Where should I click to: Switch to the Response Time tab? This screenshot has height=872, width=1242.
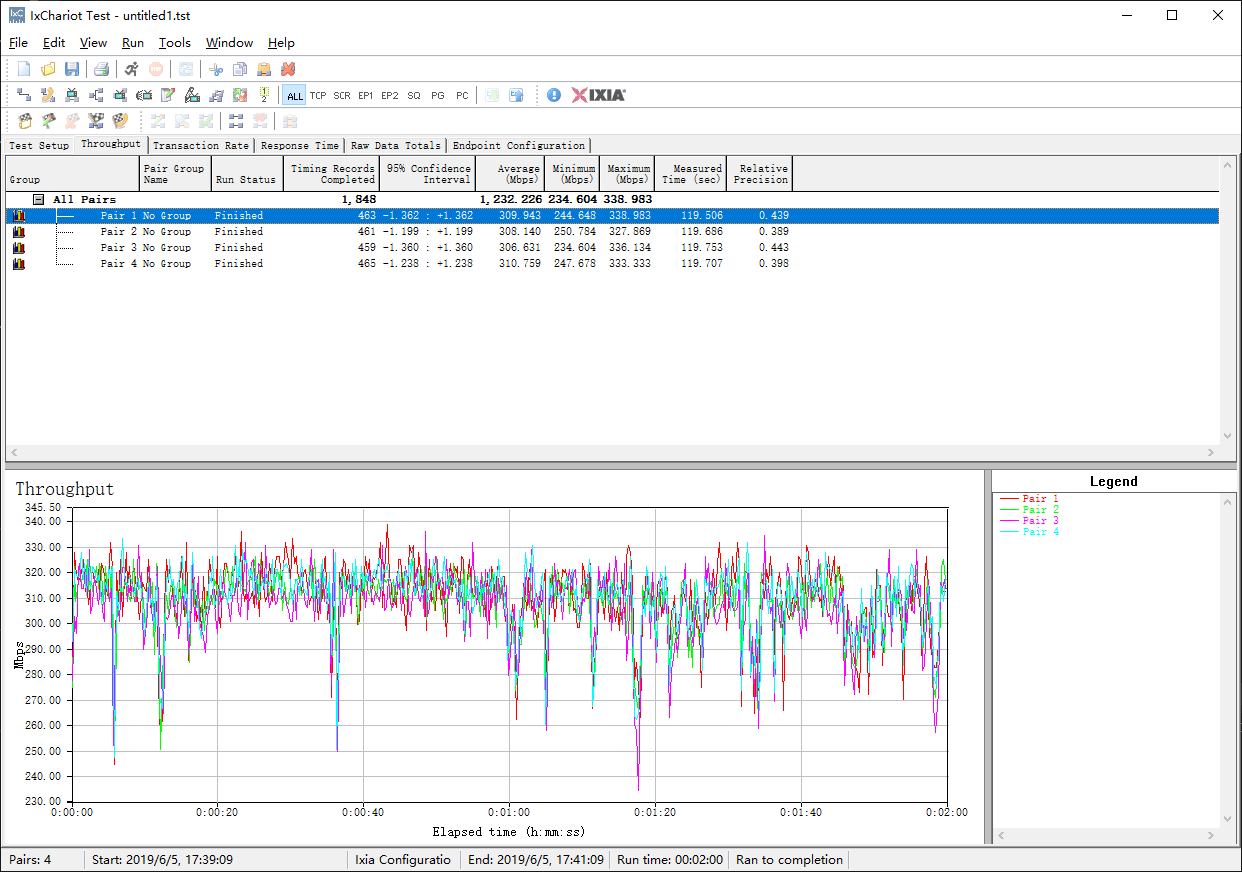pyautogui.click(x=299, y=146)
